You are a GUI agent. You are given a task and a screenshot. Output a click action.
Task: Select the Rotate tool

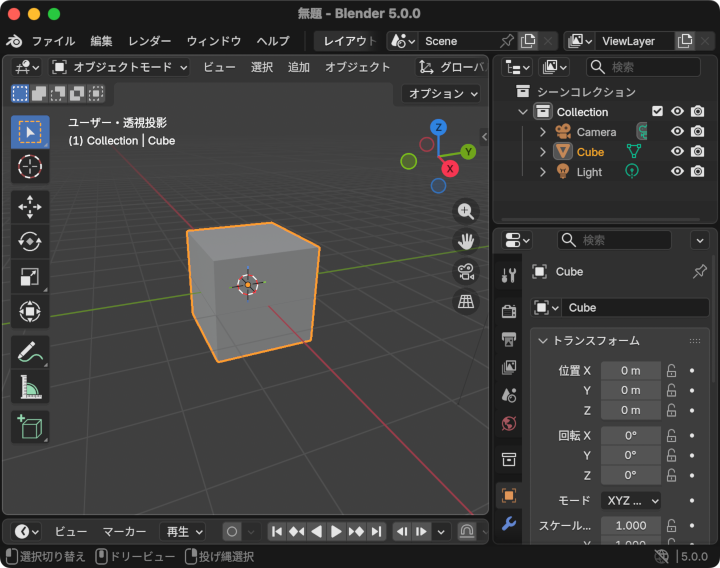click(x=30, y=242)
